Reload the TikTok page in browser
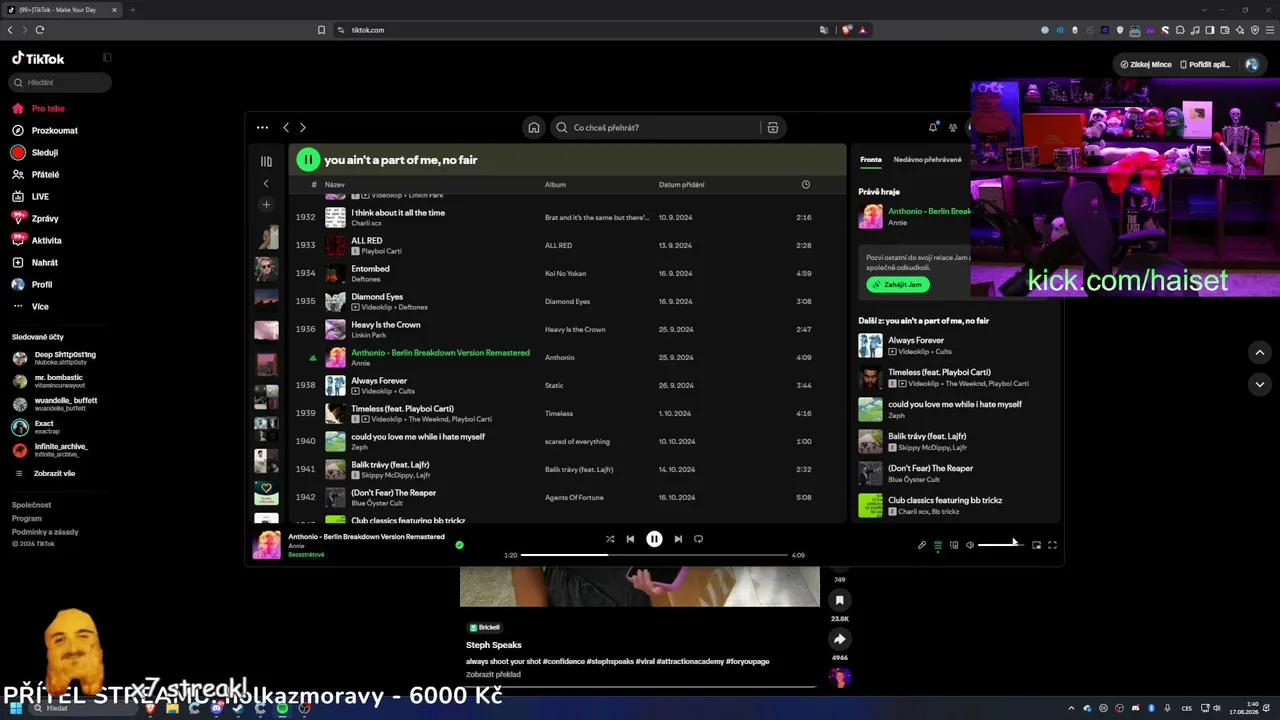This screenshot has width=1280, height=720. click(40, 30)
